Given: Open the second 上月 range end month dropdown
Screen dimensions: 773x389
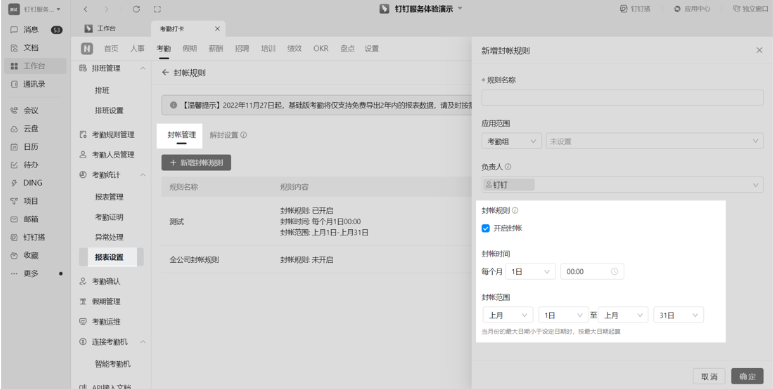Looking at the screenshot, I should [x=624, y=315].
